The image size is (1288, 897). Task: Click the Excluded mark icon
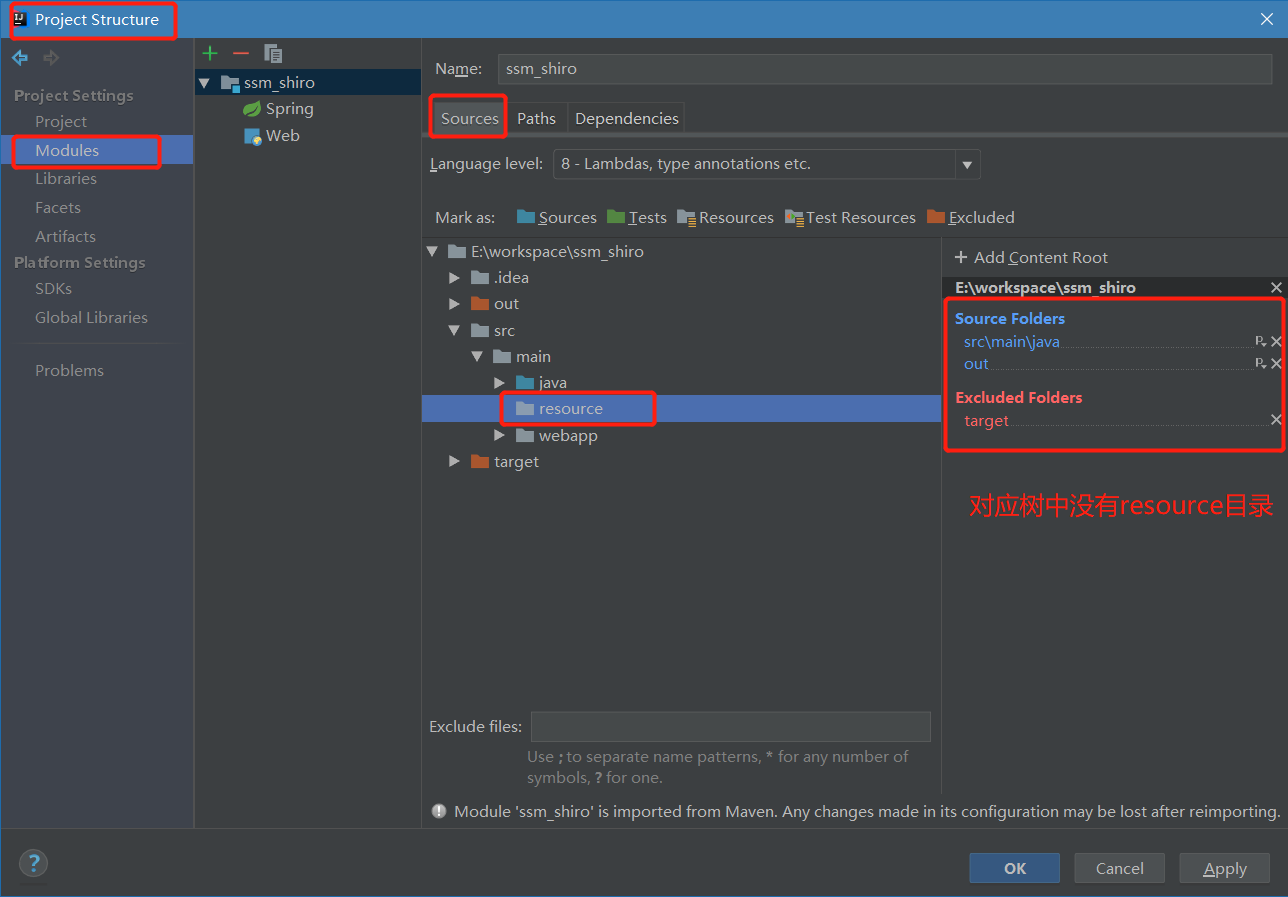(x=937, y=217)
